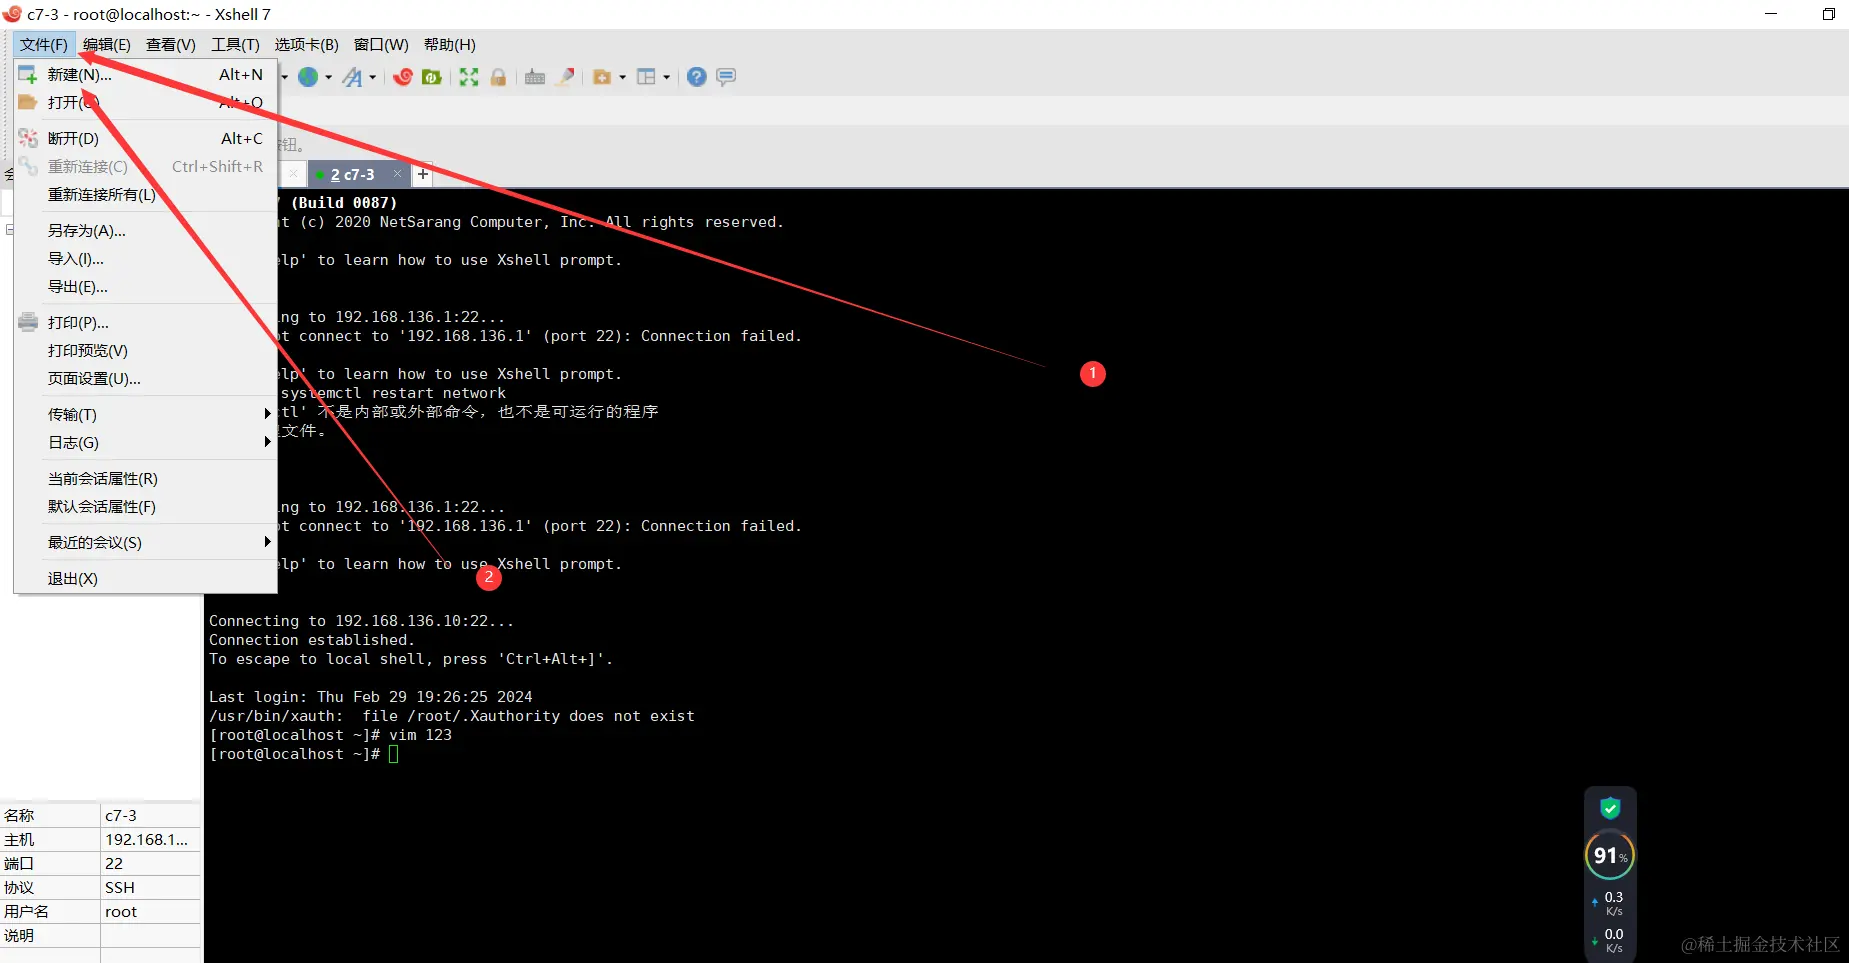This screenshot has width=1849, height=963.
Task: Choose 打印(P)... menu item
Action: [146, 323]
